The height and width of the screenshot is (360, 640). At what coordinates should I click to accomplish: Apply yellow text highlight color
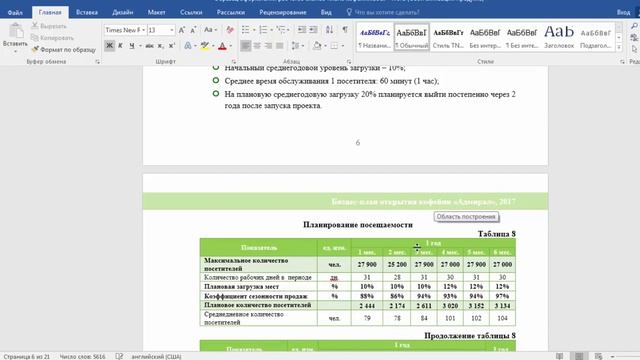point(205,46)
